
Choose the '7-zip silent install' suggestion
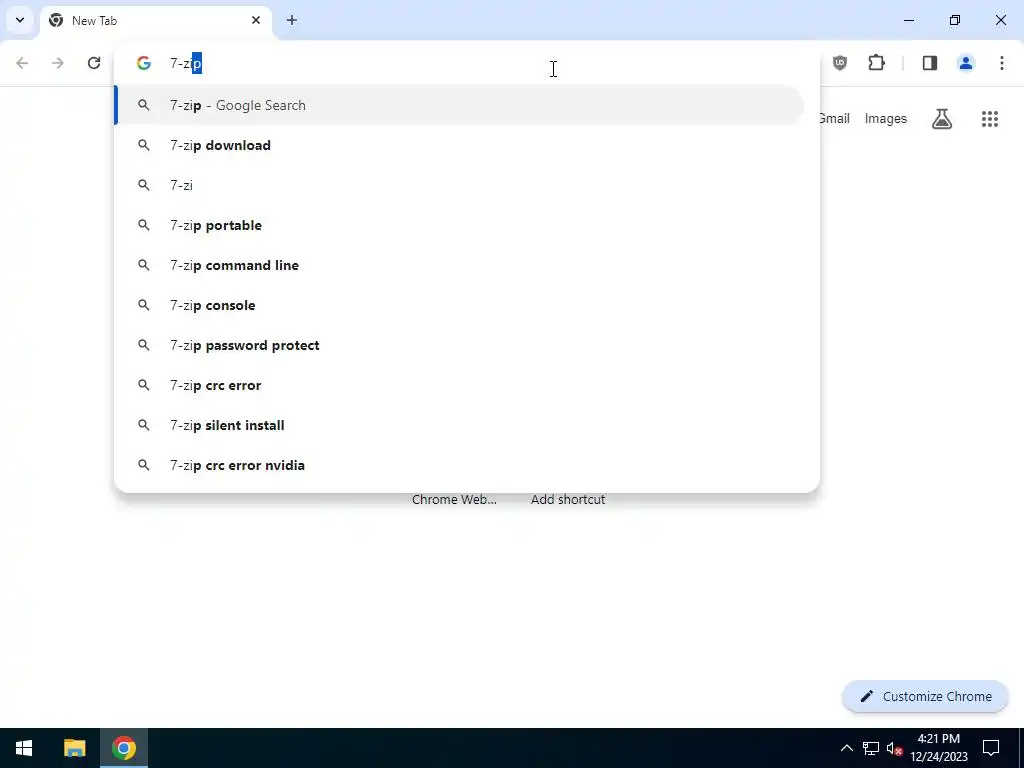[460, 425]
